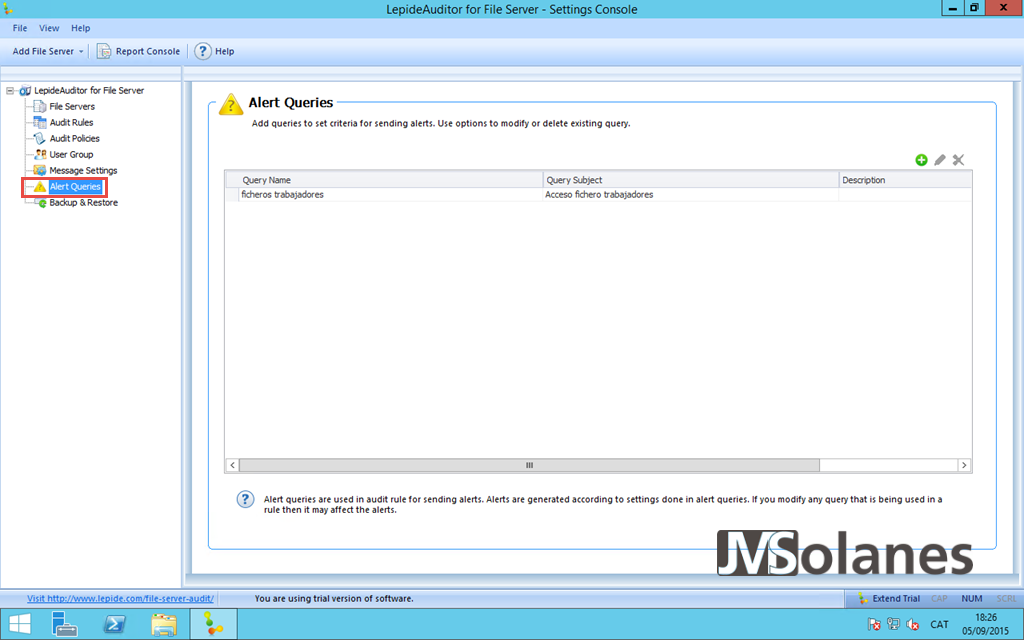Select Audit Rules in the tree
The width and height of the screenshot is (1024, 640).
click(x=71, y=122)
